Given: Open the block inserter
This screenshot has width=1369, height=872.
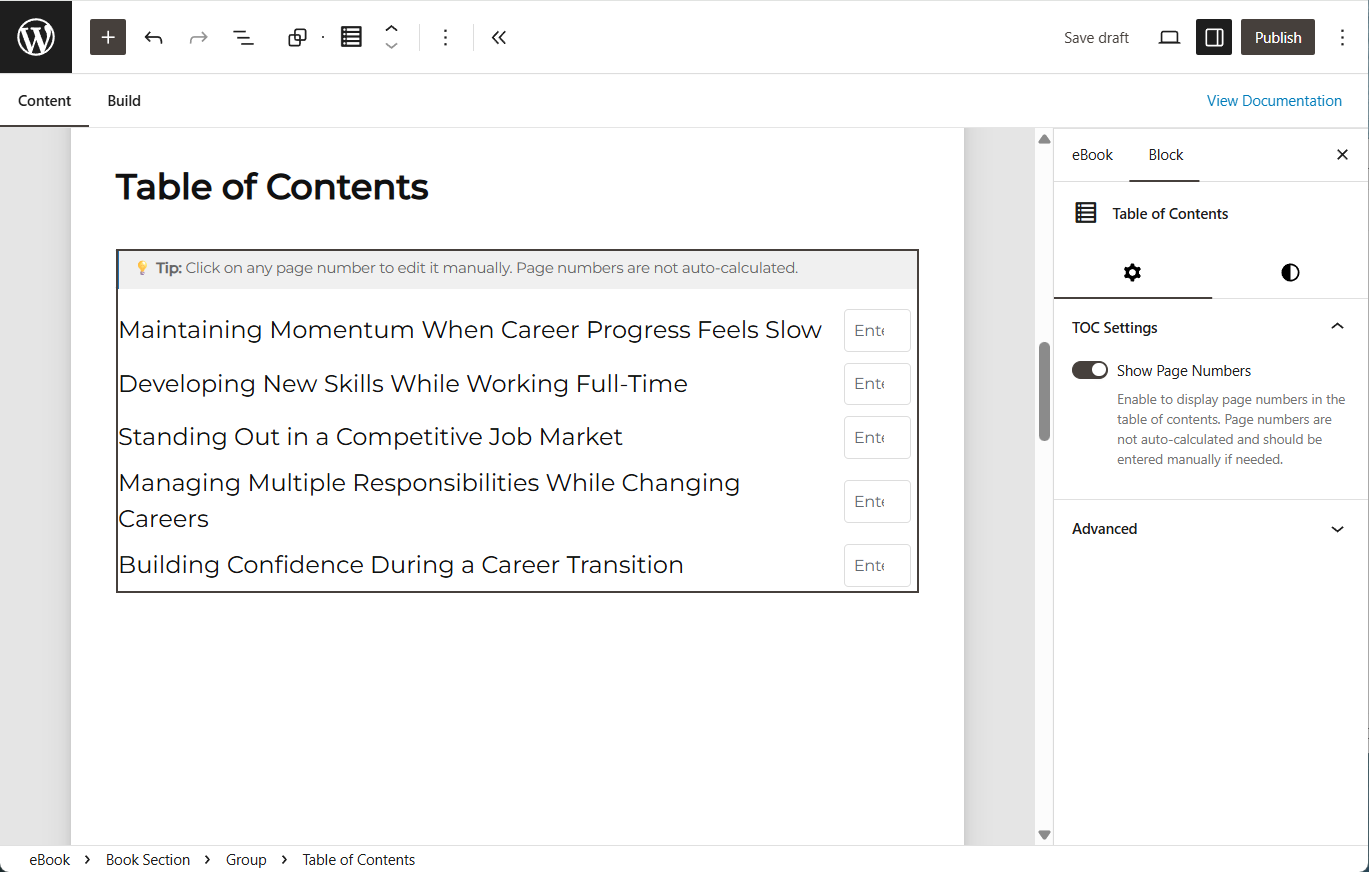Looking at the screenshot, I should [x=108, y=37].
